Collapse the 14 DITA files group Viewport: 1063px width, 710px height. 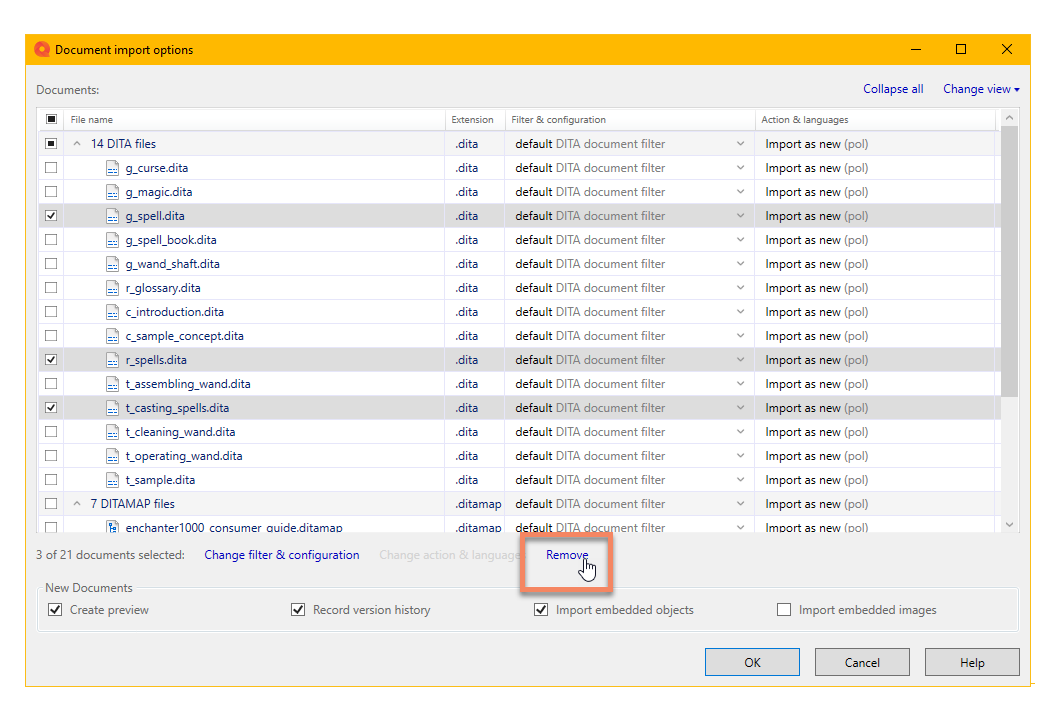coord(77,143)
